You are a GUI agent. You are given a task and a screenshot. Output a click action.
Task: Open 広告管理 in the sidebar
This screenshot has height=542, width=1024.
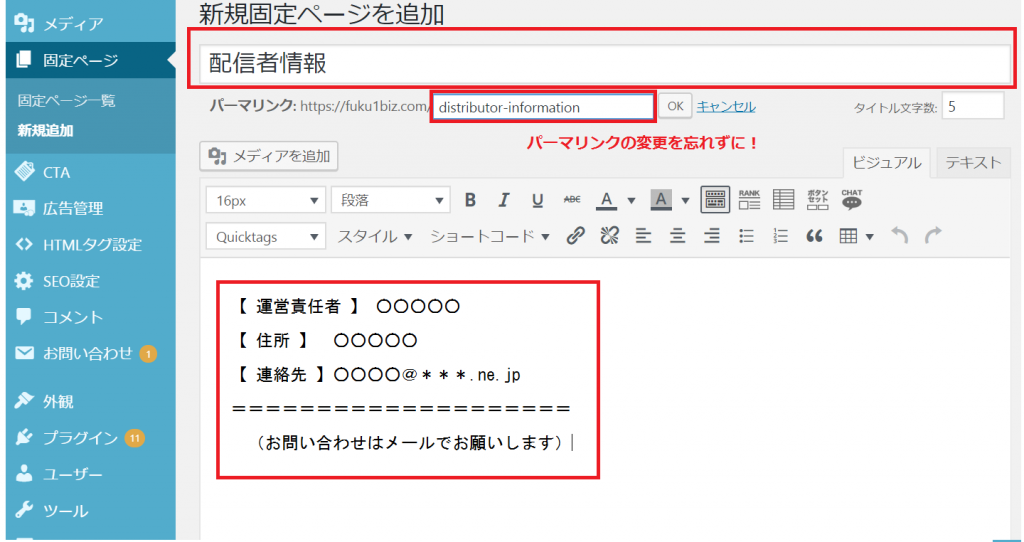click(x=90, y=208)
